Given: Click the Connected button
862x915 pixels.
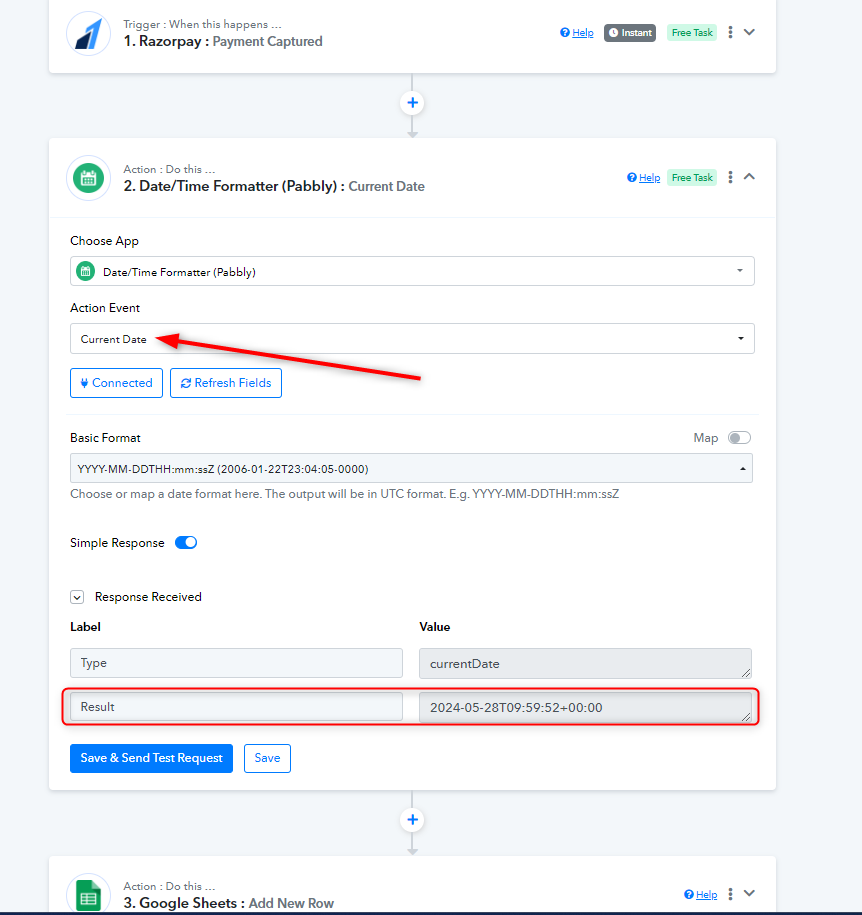Looking at the screenshot, I should (x=116, y=383).
